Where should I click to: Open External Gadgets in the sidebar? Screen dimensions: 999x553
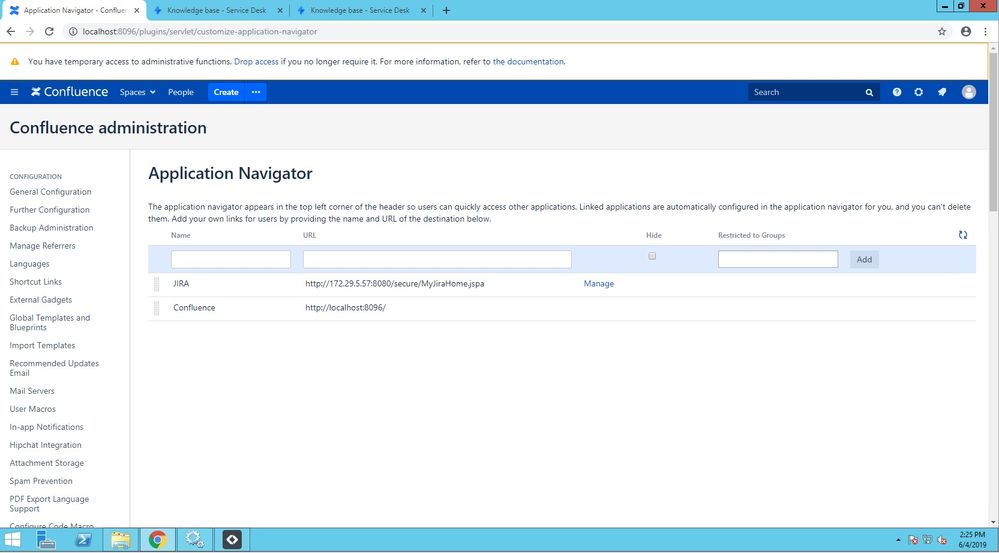[x=41, y=300]
